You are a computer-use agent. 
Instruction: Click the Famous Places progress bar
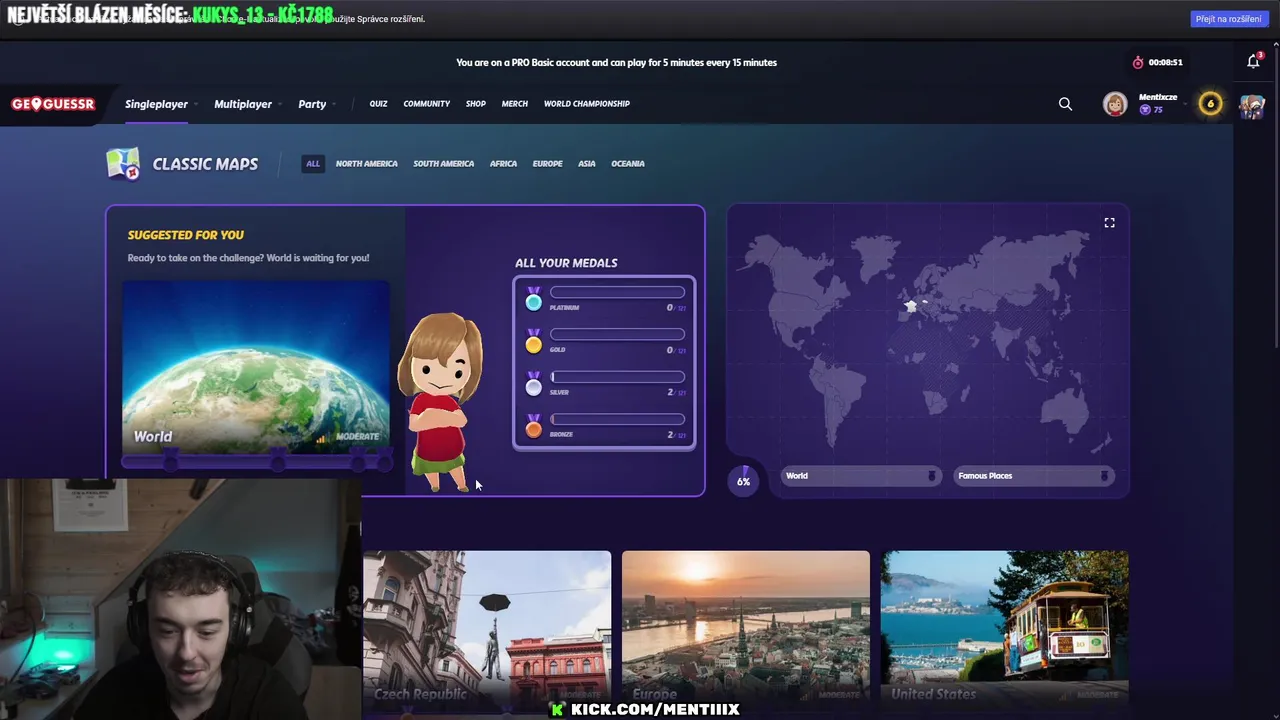[x=1034, y=476]
